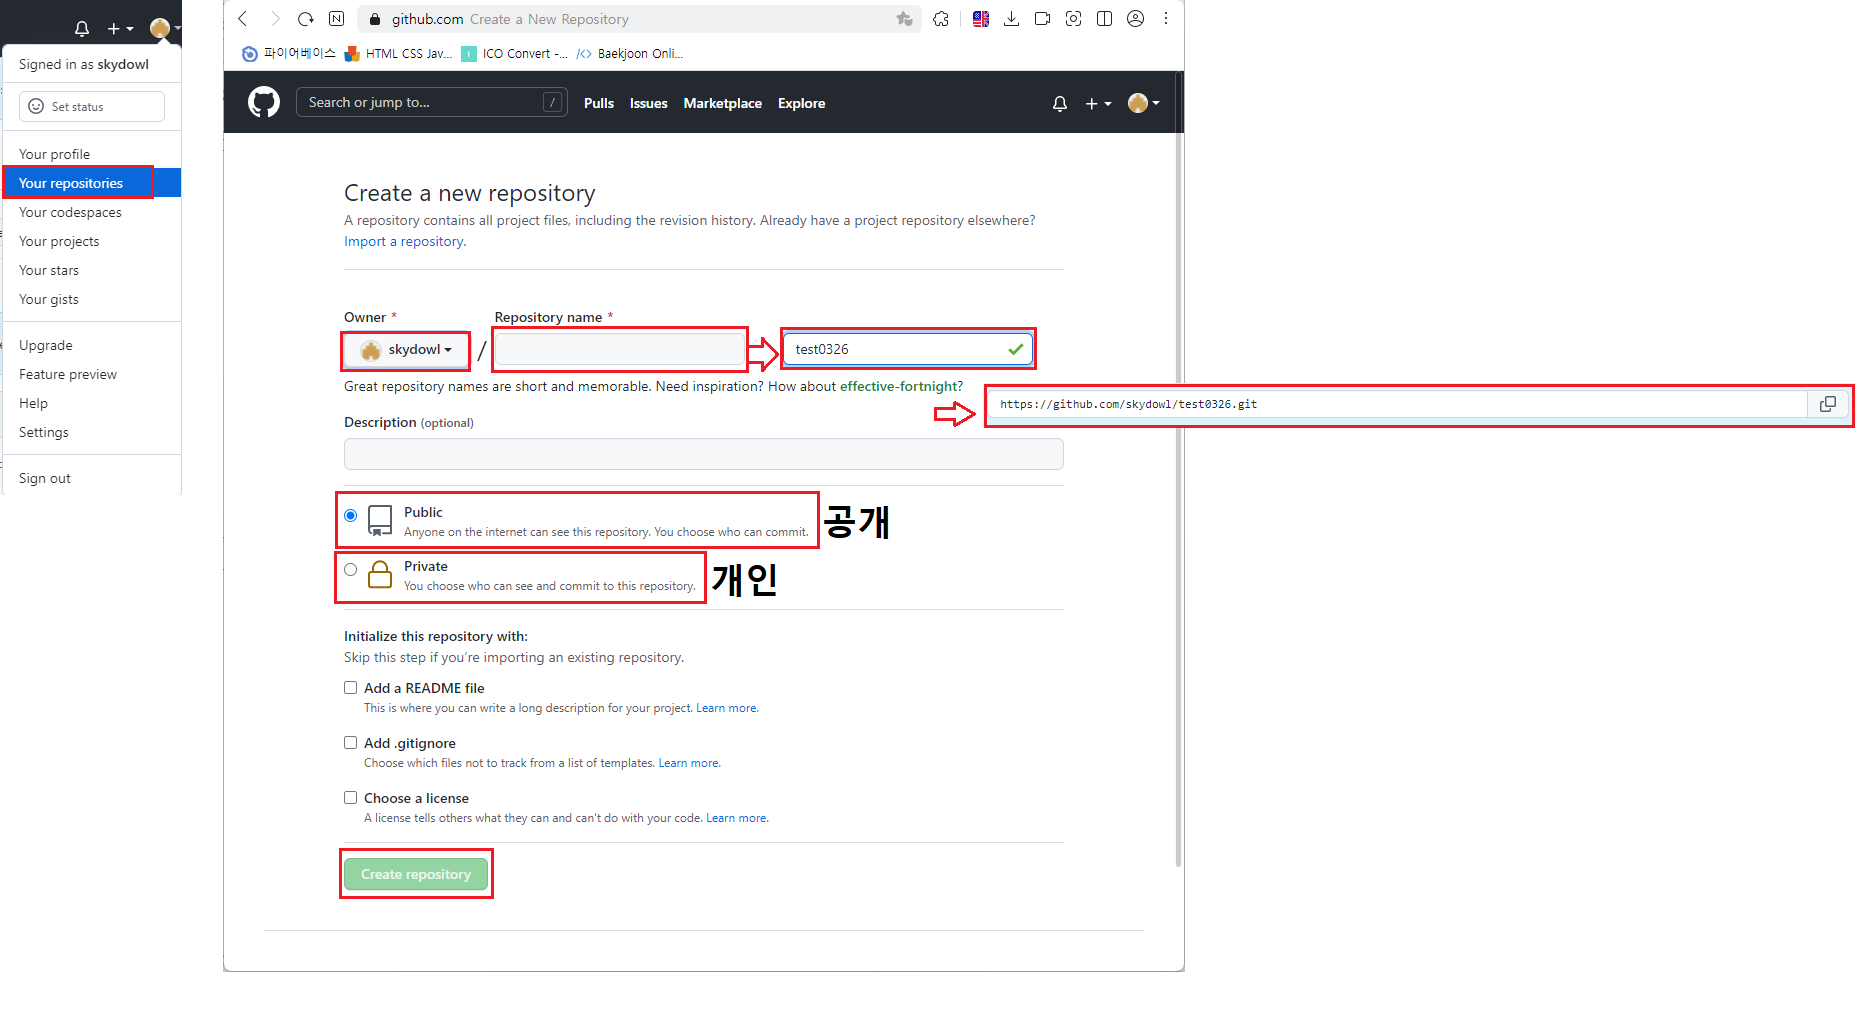Open Explore in the GitHub header

[802, 103]
